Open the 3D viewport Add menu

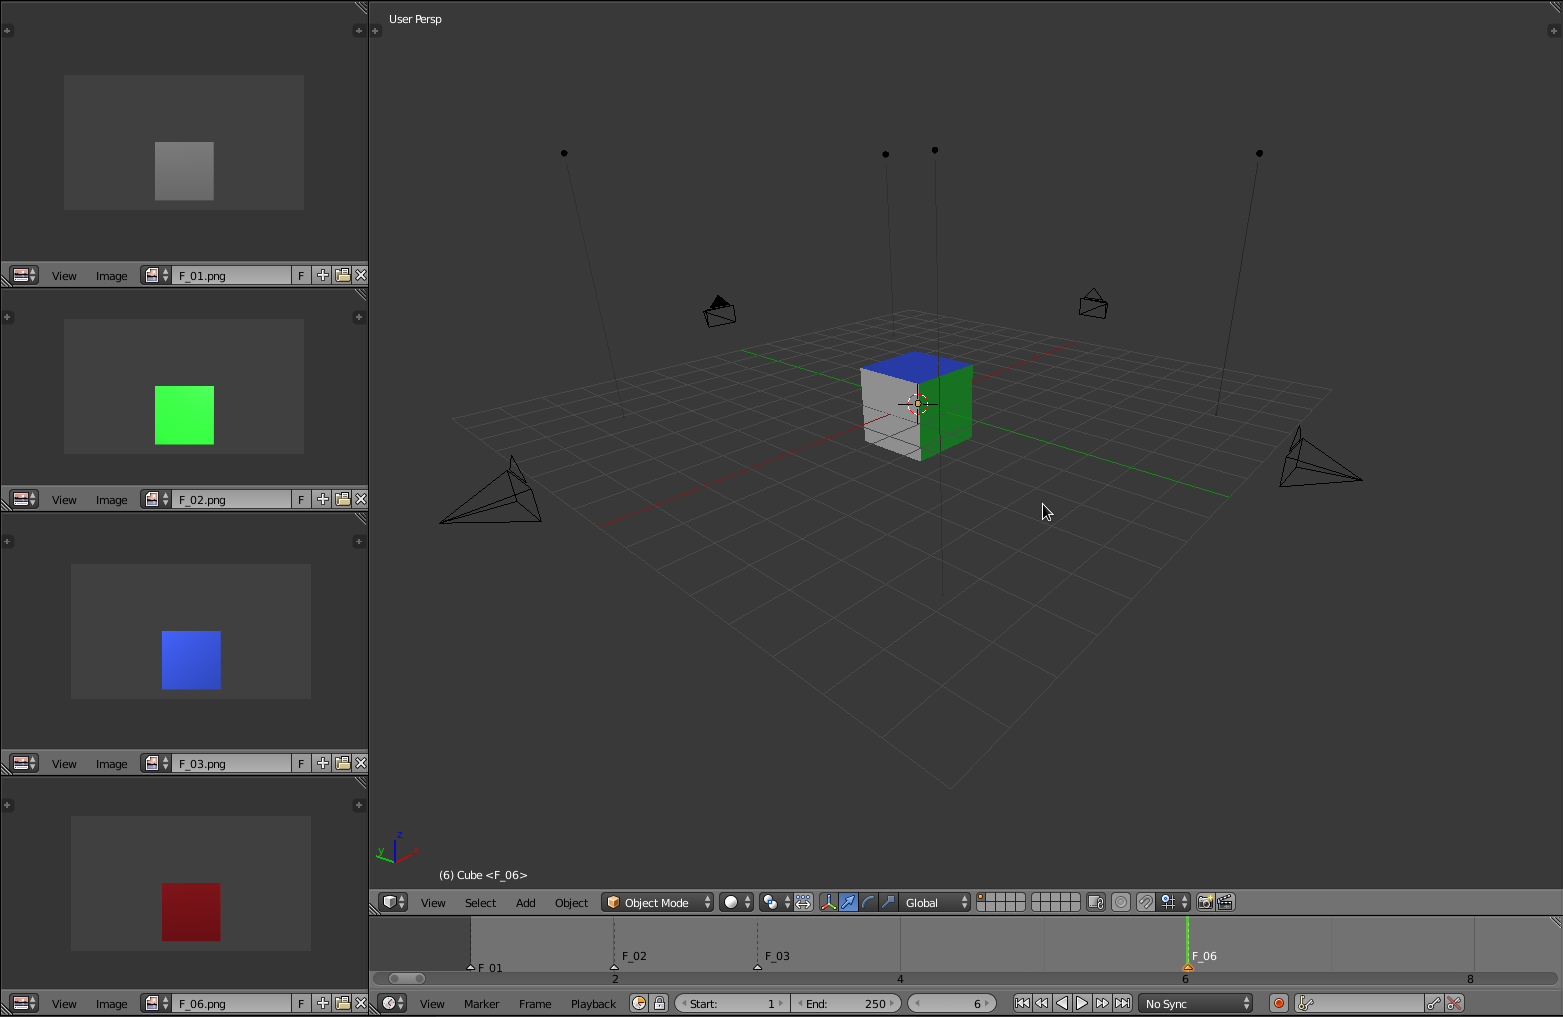coord(525,903)
